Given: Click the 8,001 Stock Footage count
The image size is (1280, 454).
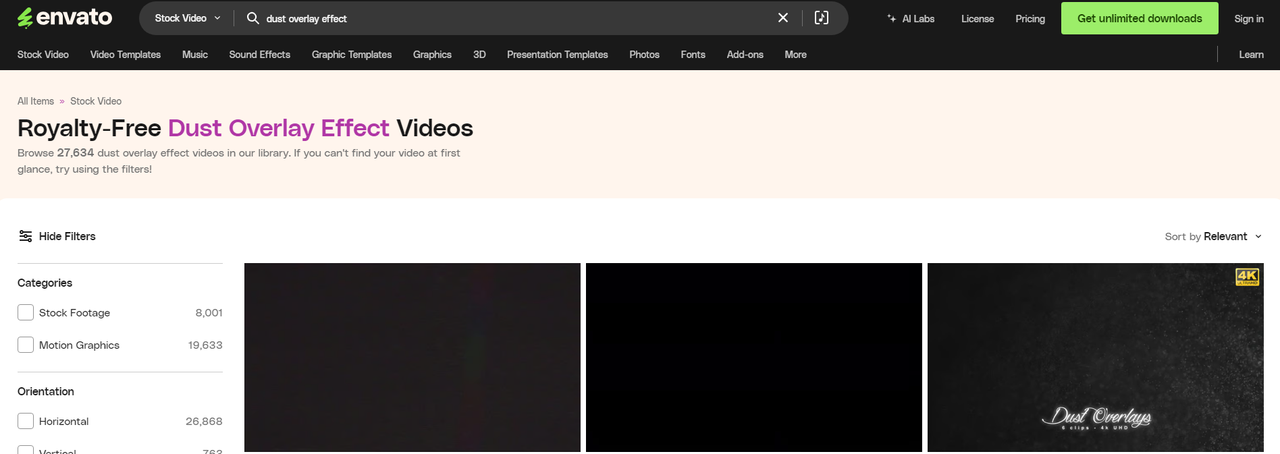Looking at the screenshot, I should 209,313.
